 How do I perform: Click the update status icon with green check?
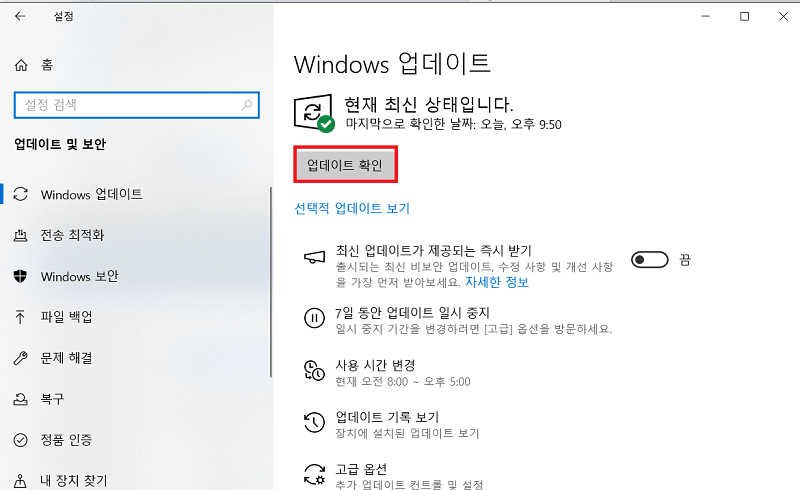pyautogui.click(x=314, y=113)
